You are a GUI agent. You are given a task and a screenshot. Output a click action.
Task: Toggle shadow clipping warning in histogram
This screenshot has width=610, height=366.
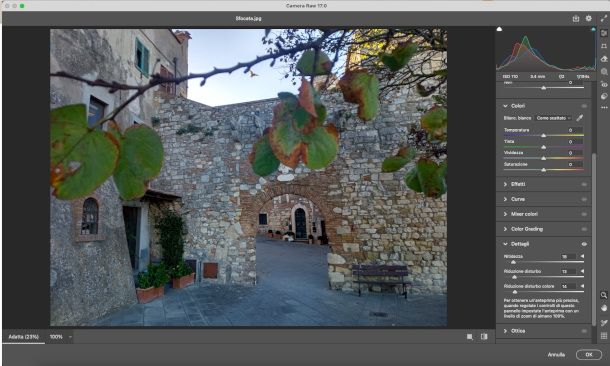[499, 29]
